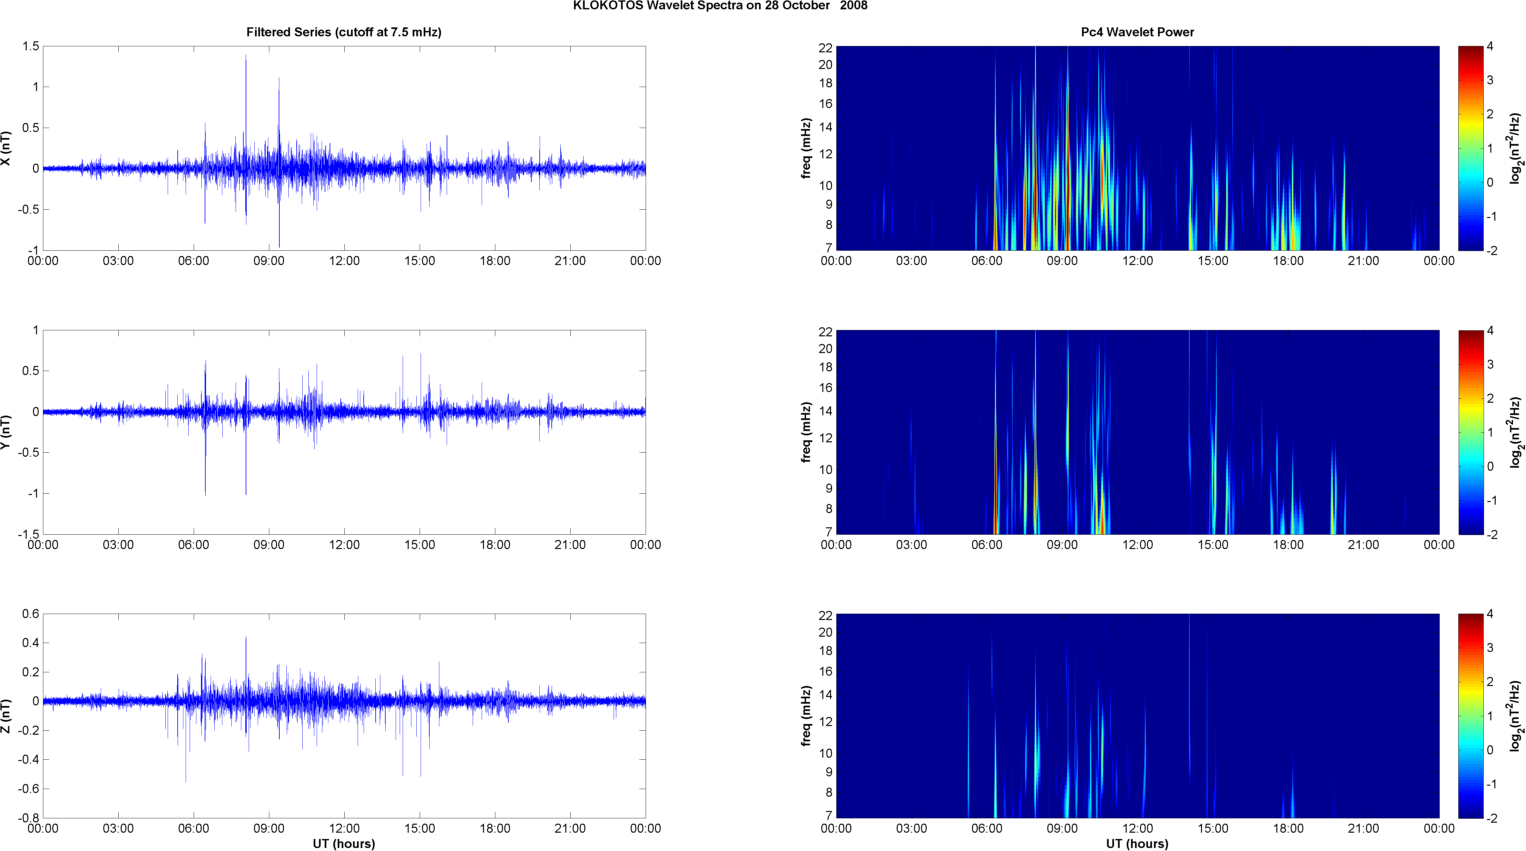Screen dimensions: 1526x851
Task: Click the "-2" tick on the Y colorbar
Action: [x=1492, y=535]
